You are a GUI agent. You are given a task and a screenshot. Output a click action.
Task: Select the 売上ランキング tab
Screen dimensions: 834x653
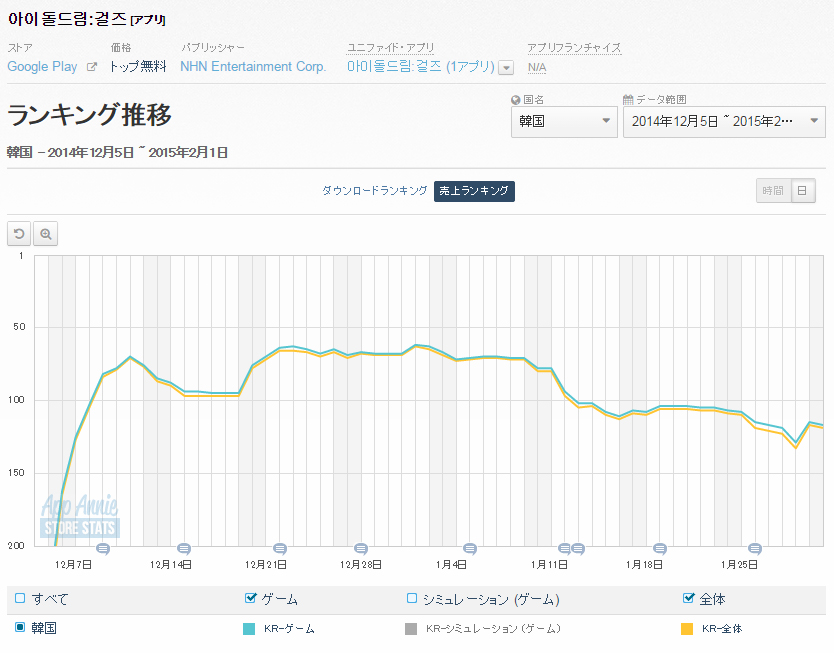(474, 191)
